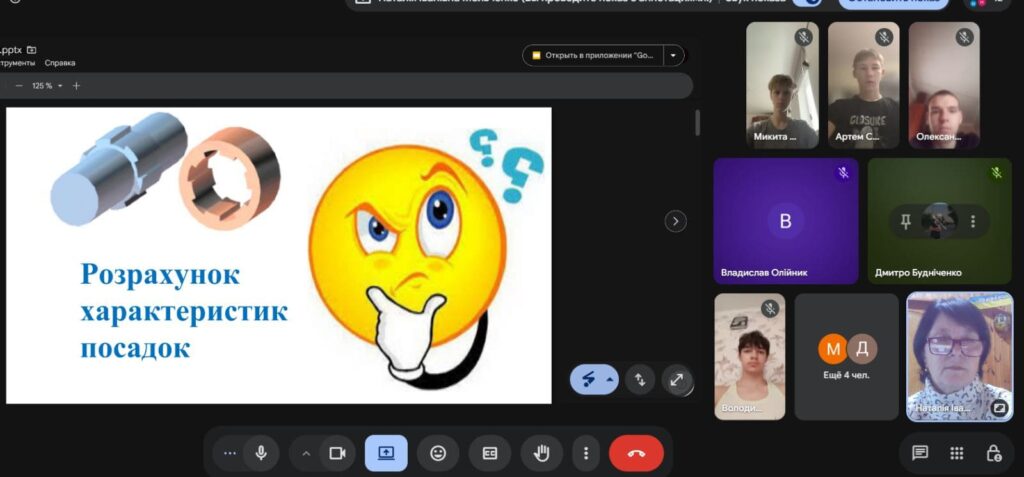Select Олександр's video tile
This screenshot has height=477, width=1024.
coord(944,85)
